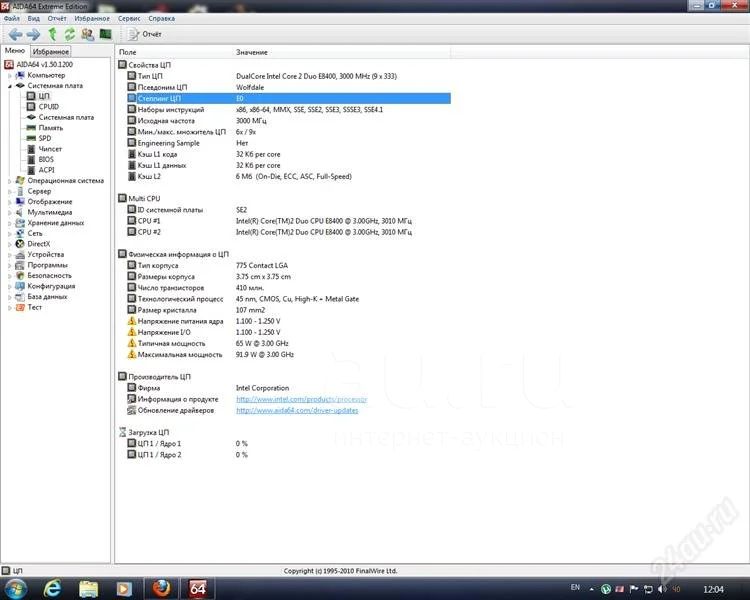Image resolution: width=750 pixels, height=600 pixels.
Task: Click warning icon beside Максимальная мощность
Action: tap(132, 355)
